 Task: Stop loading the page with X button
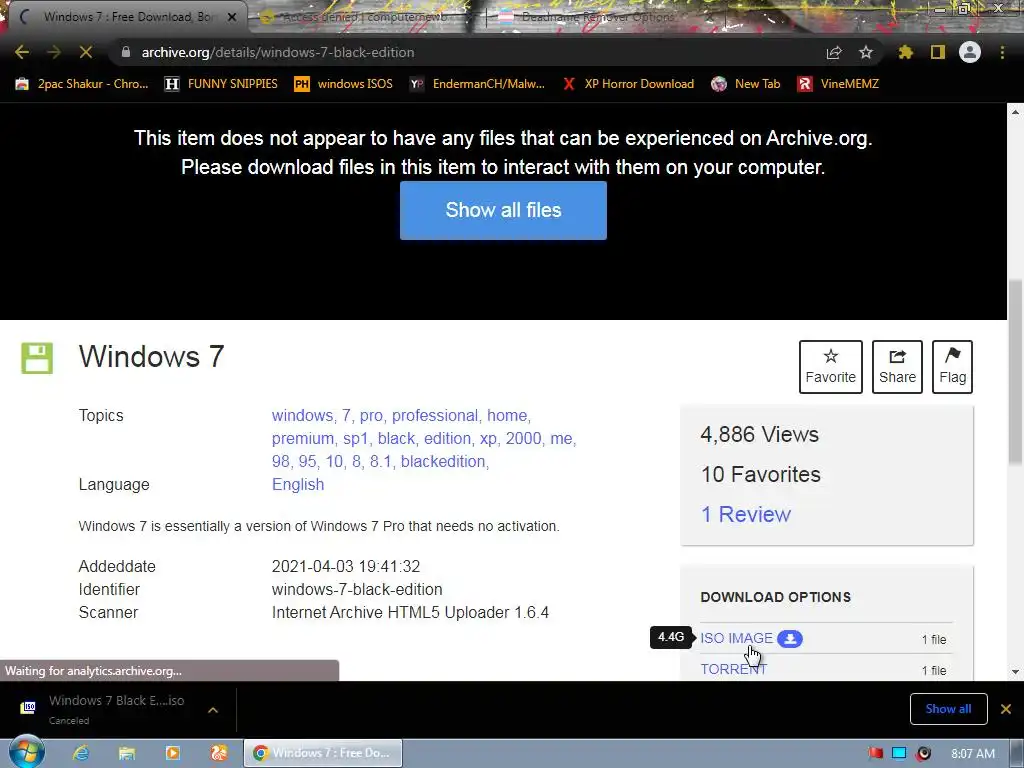tap(86, 52)
